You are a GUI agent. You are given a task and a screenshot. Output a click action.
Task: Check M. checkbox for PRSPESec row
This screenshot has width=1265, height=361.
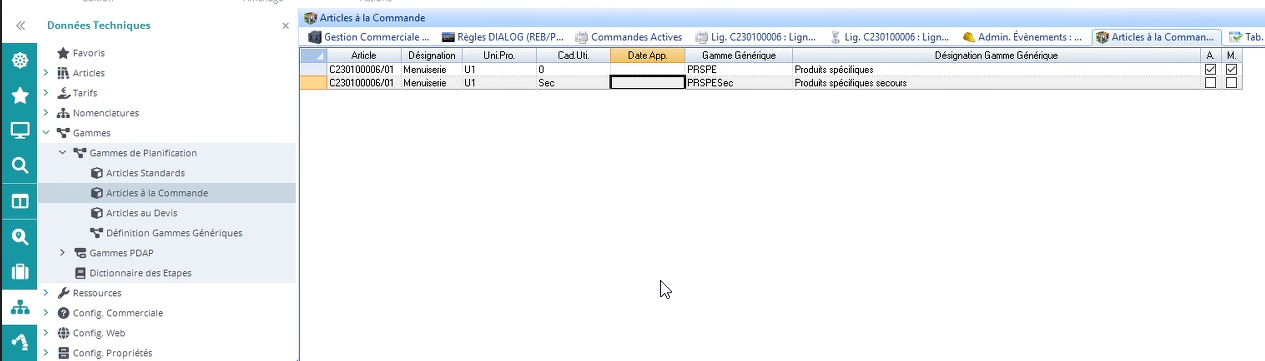click(x=1231, y=83)
